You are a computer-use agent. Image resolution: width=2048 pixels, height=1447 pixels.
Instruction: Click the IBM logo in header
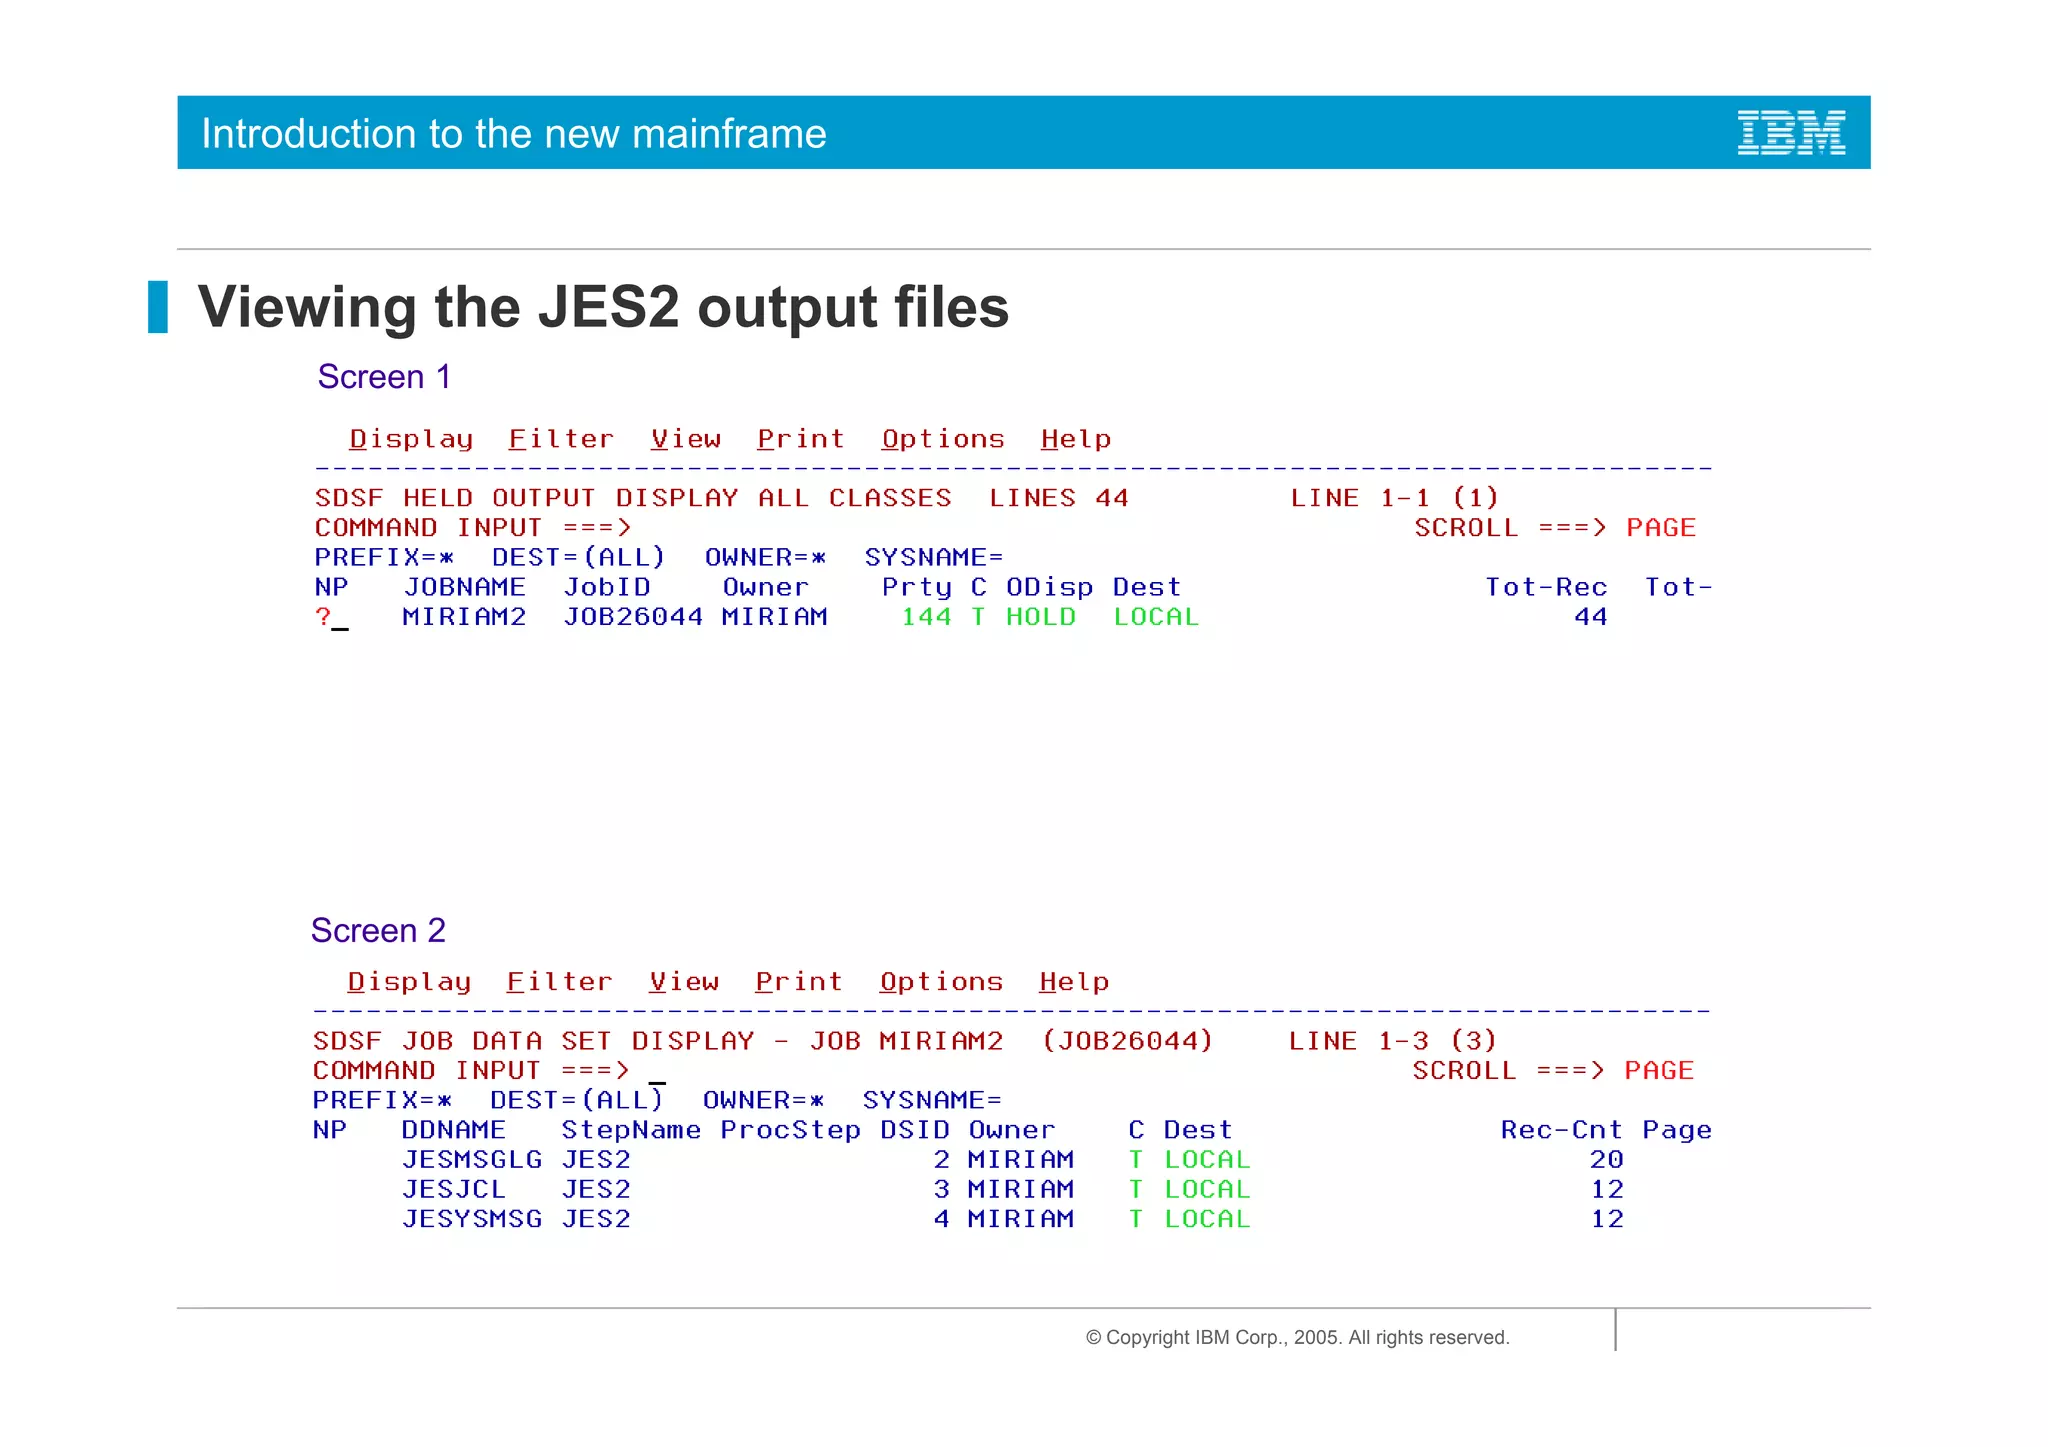click(1790, 132)
